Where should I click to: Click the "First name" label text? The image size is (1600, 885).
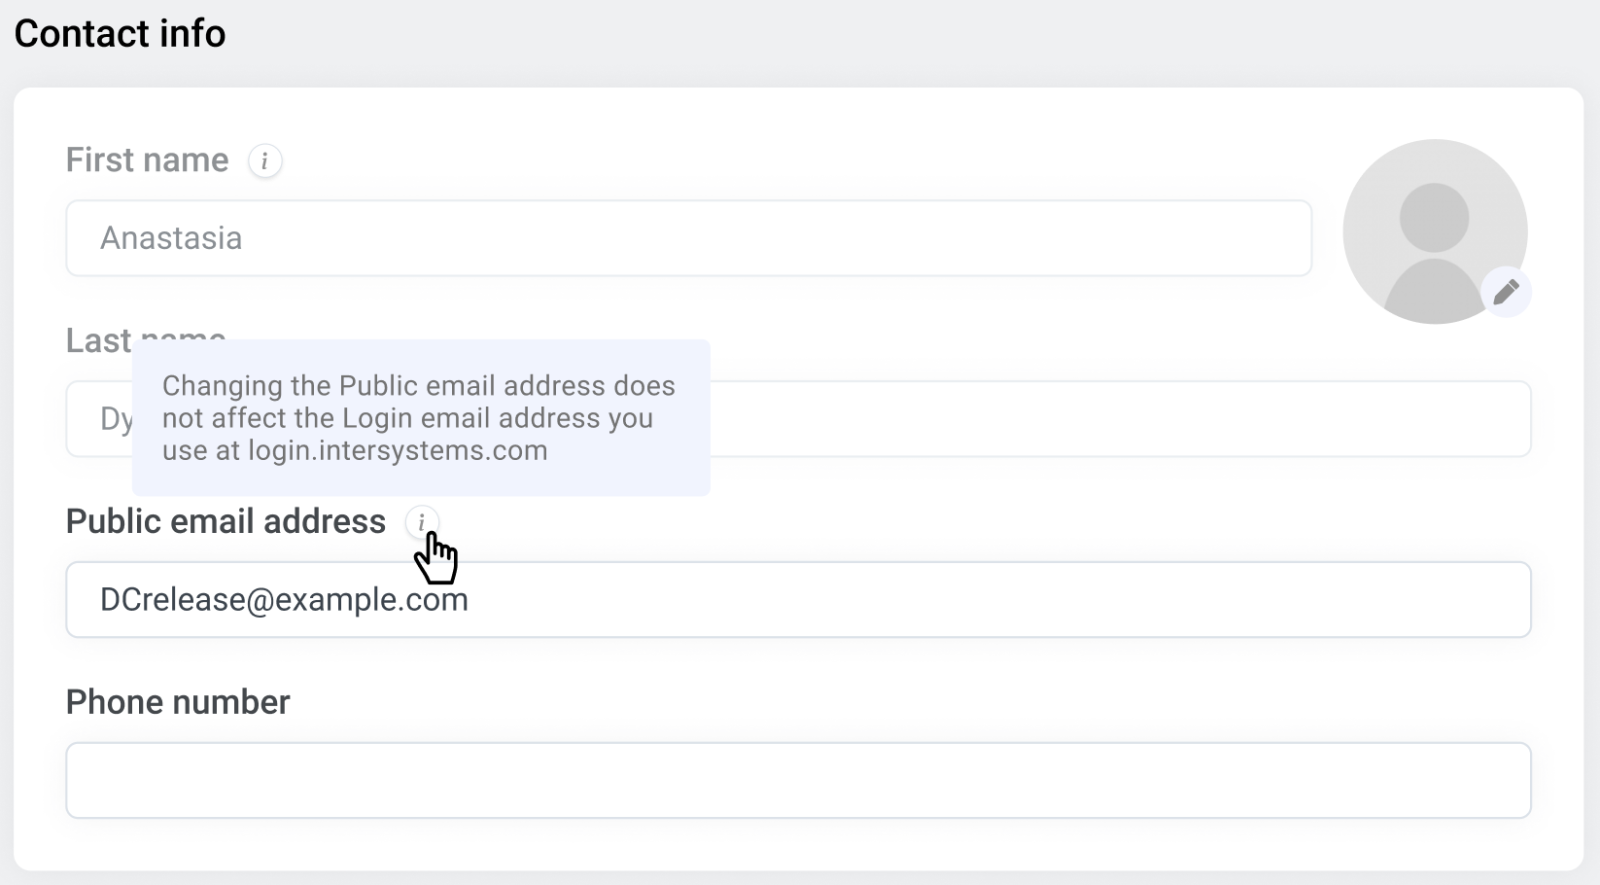147,160
